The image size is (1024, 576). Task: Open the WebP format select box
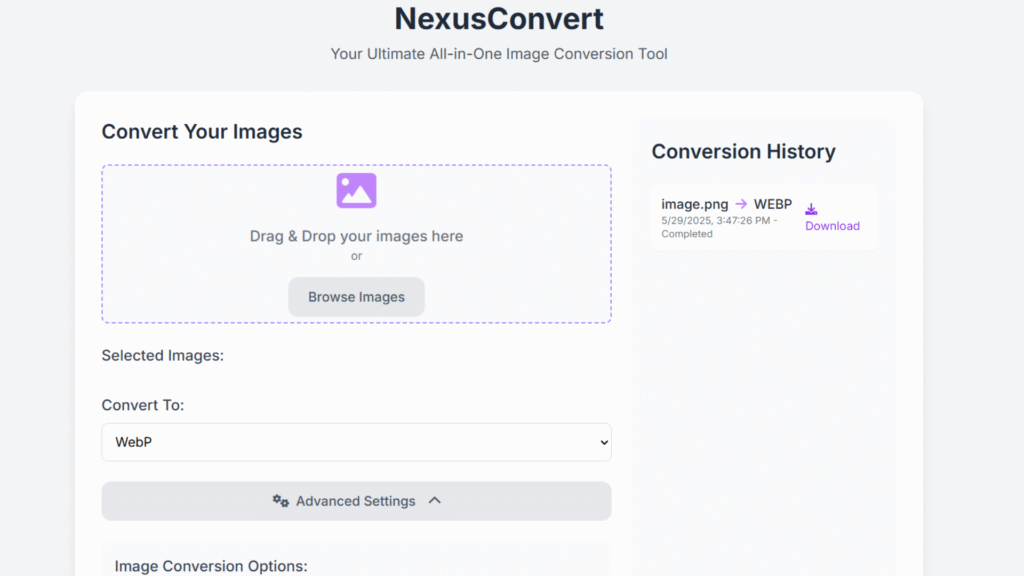click(357, 442)
